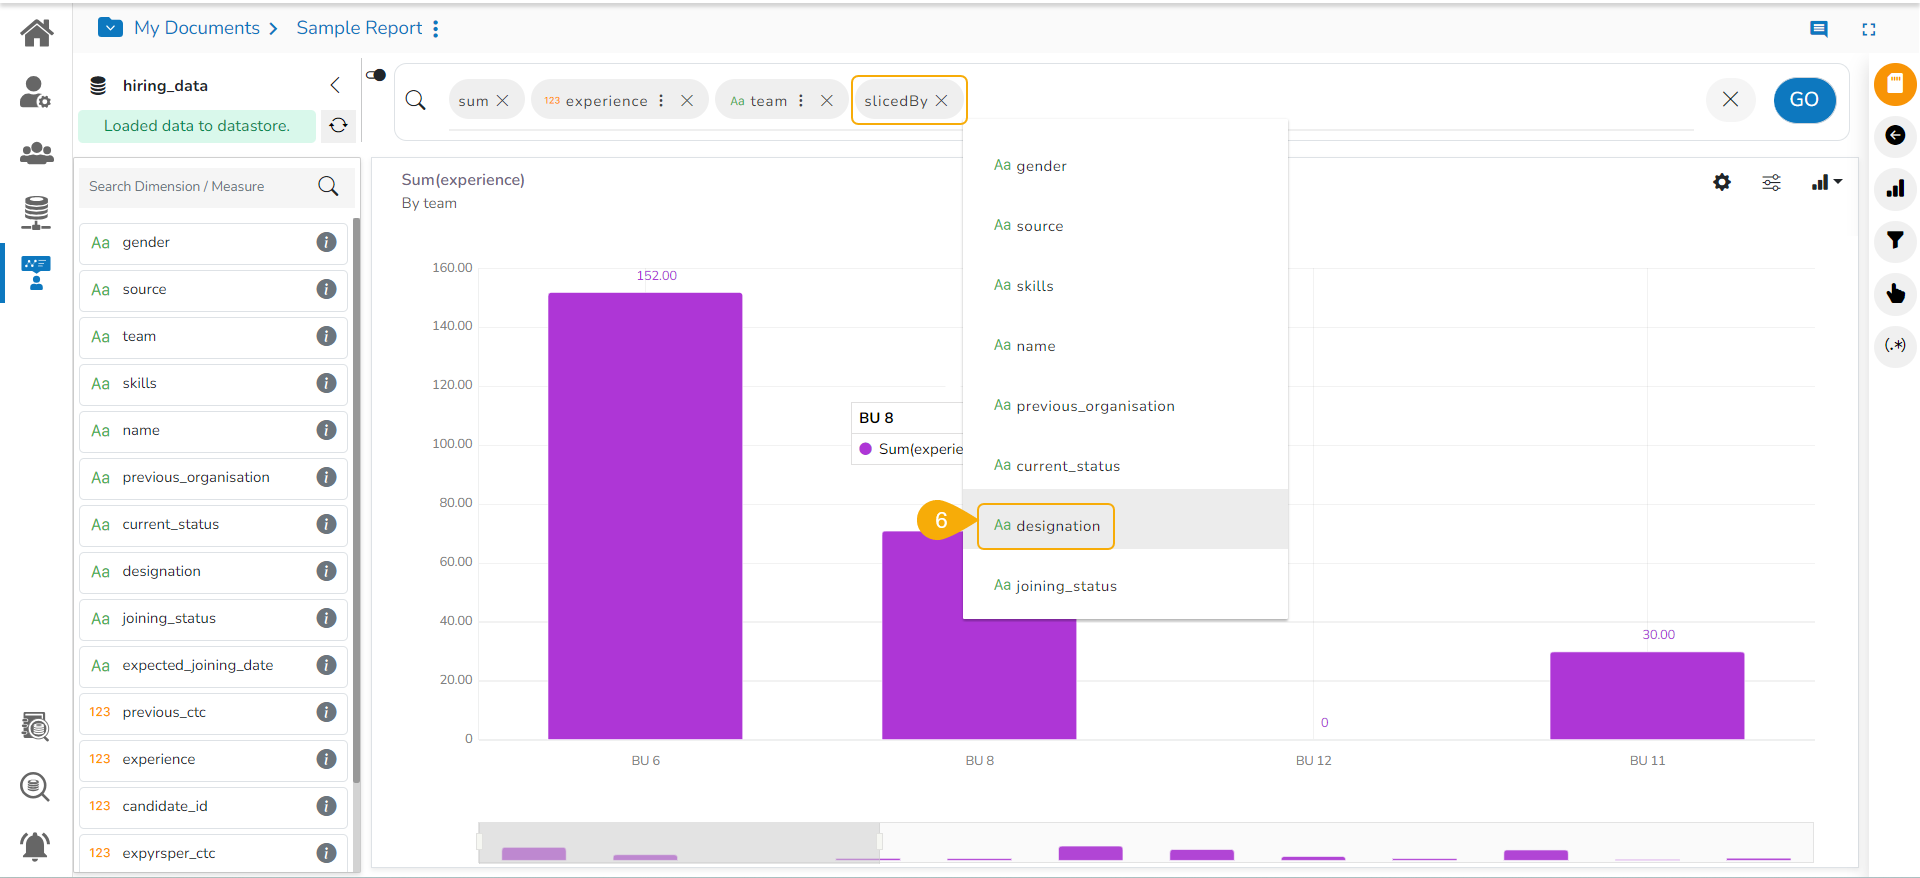Open the alerts bell in sidebar
The image size is (1920, 878).
[35, 846]
